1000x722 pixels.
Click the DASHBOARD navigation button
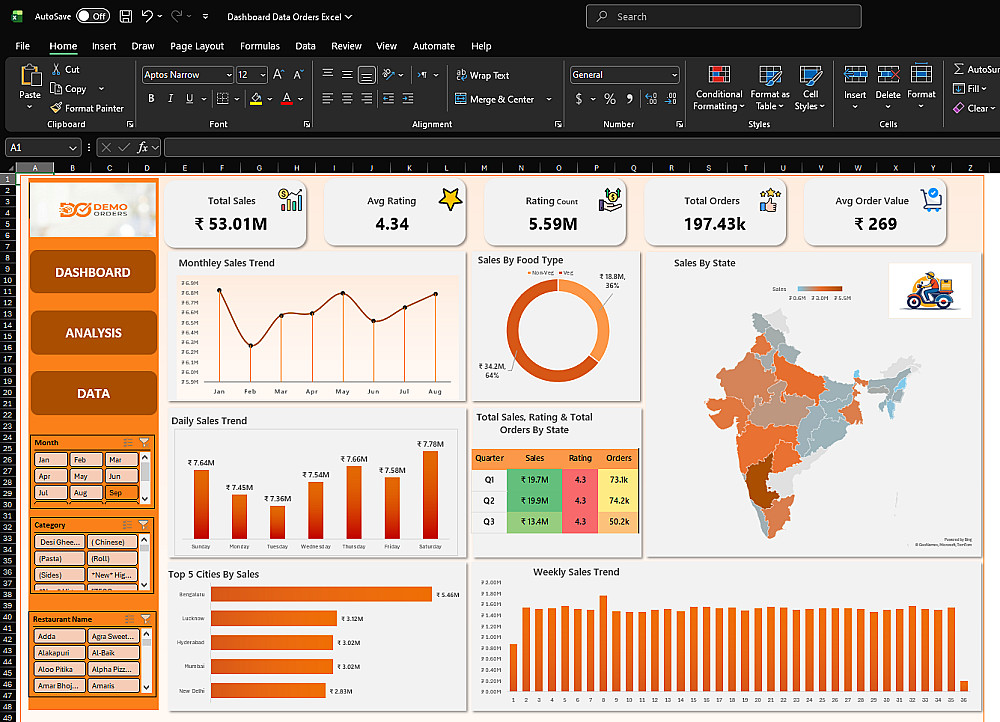(x=93, y=272)
